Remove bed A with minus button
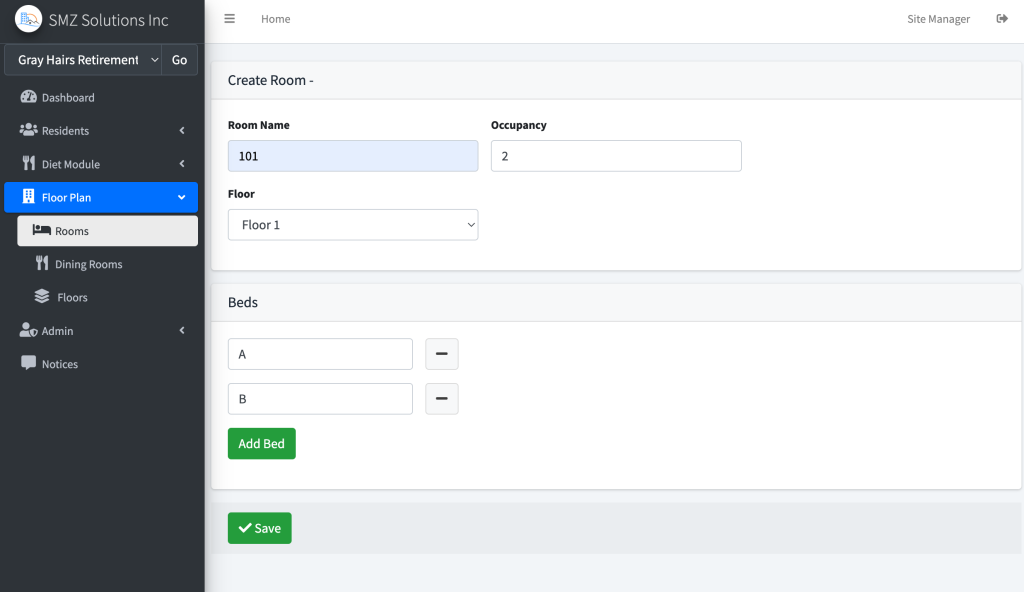This screenshot has height=592, width=1024. [442, 354]
